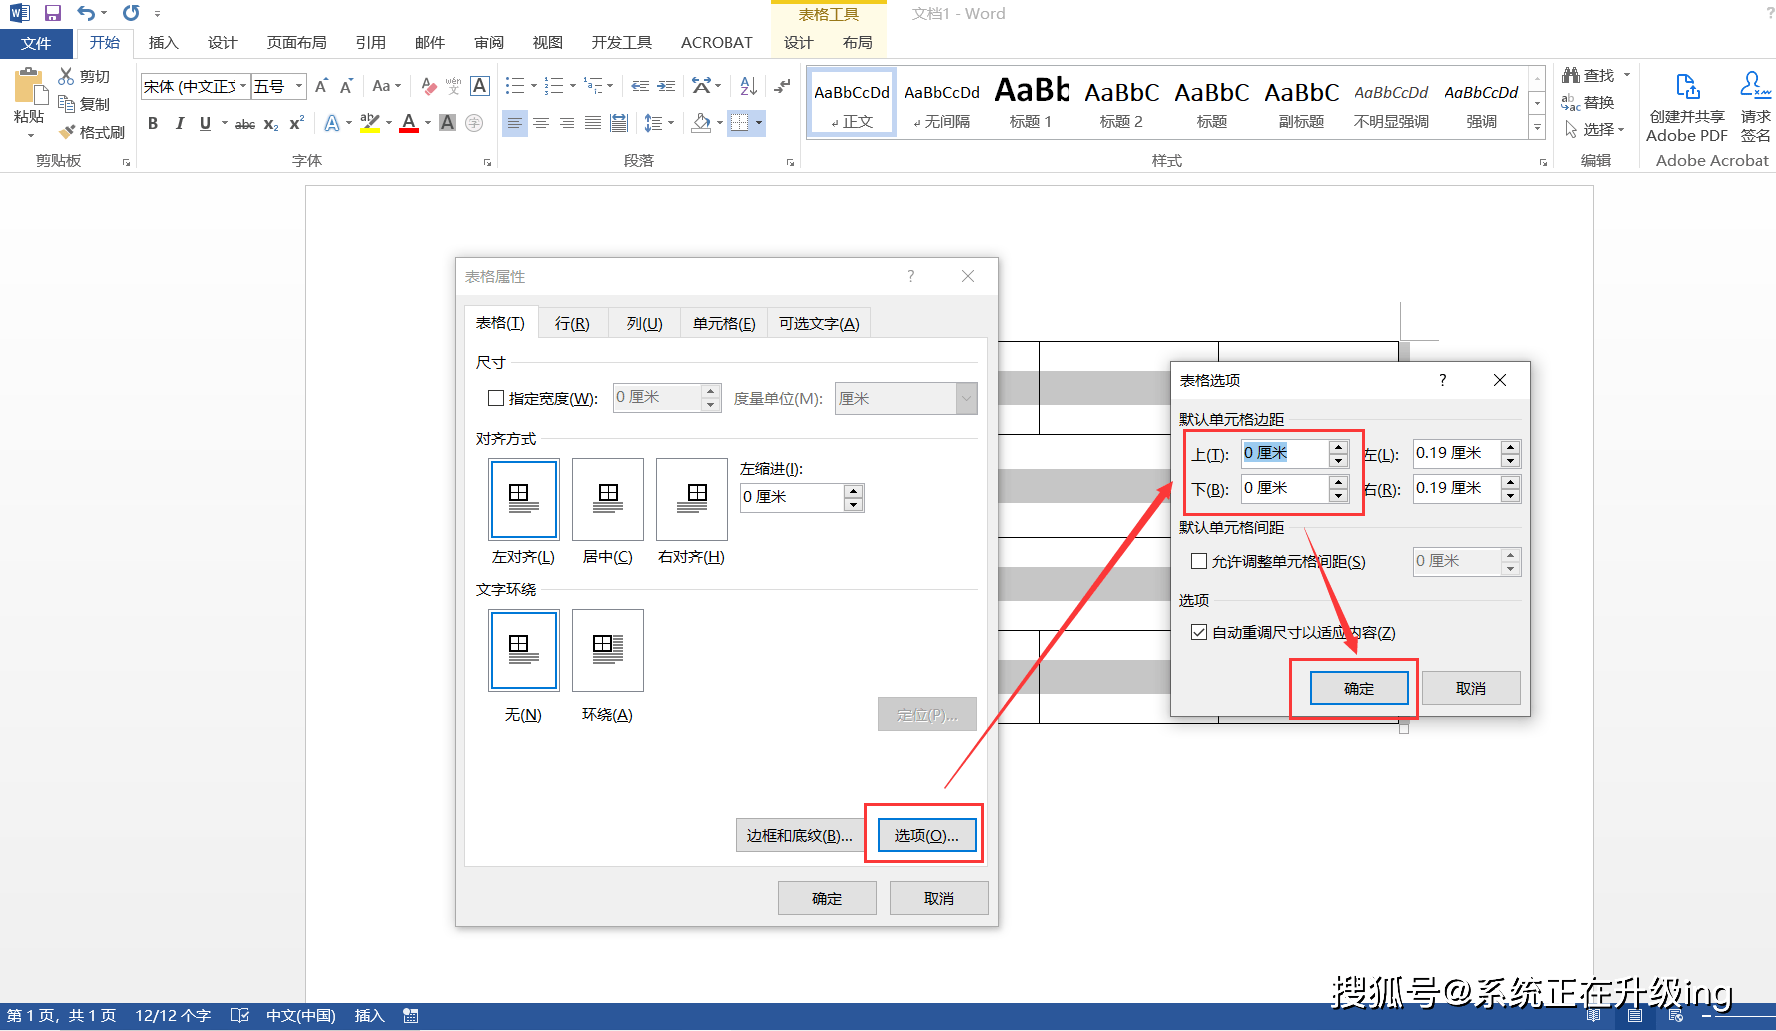
Task: Apply superscript formatting
Action: coord(296,123)
